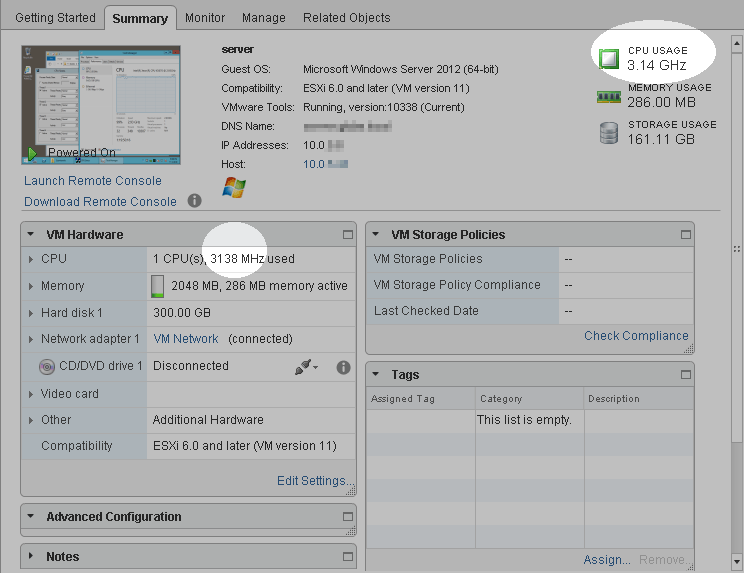Image resolution: width=744 pixels, height=573 pixels.
Task: Select the 161.11 GB storage usage value
Action: coord(661,139)
